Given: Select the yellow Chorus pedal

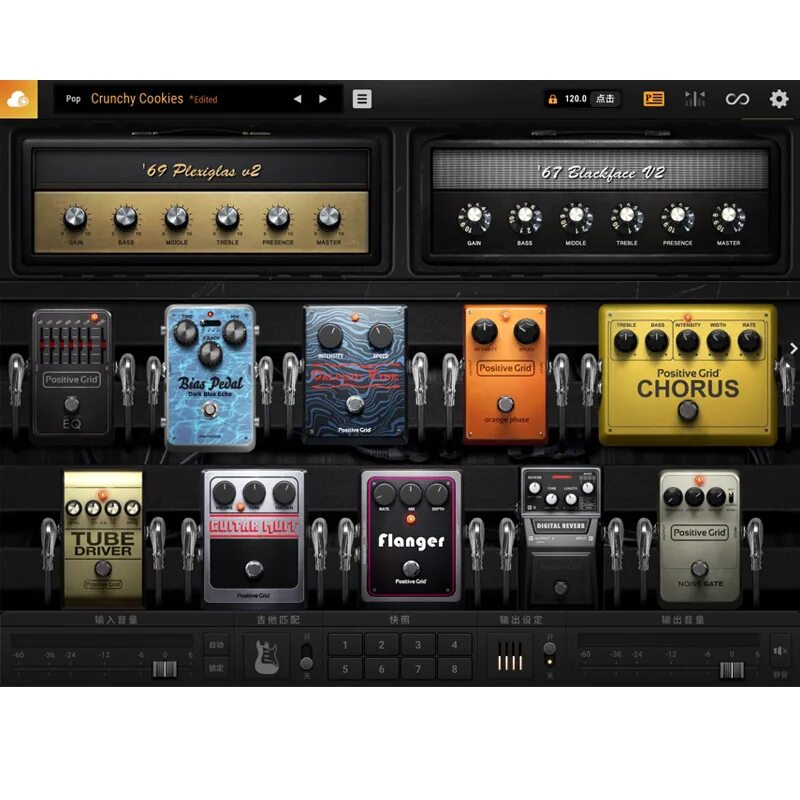Looking at the screenshot, I should [687, 374].
